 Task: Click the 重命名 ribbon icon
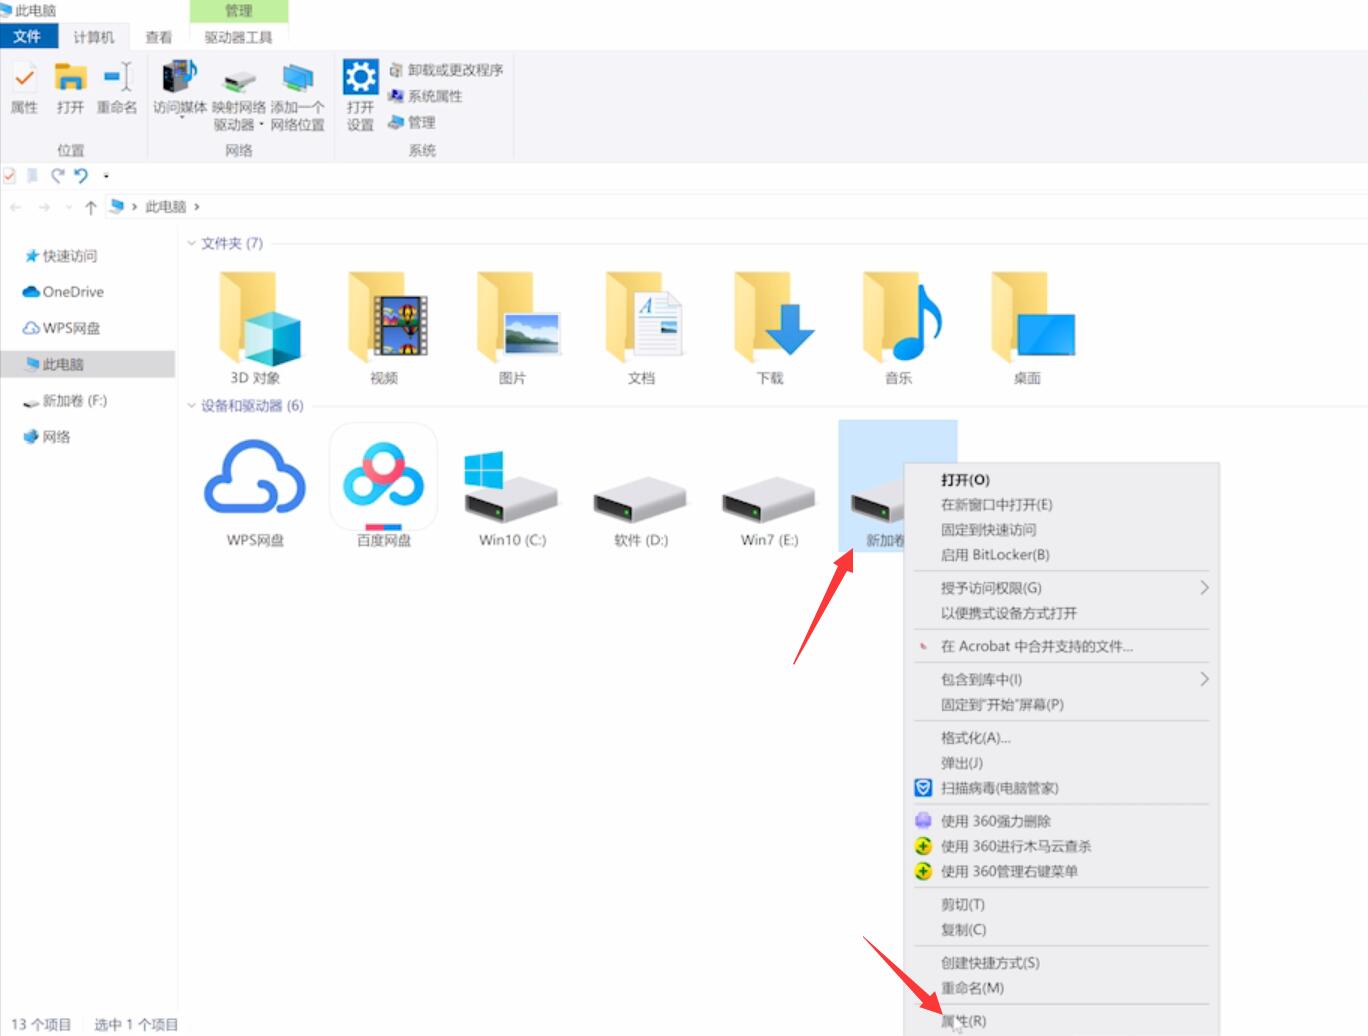click(x=117, y=87)
